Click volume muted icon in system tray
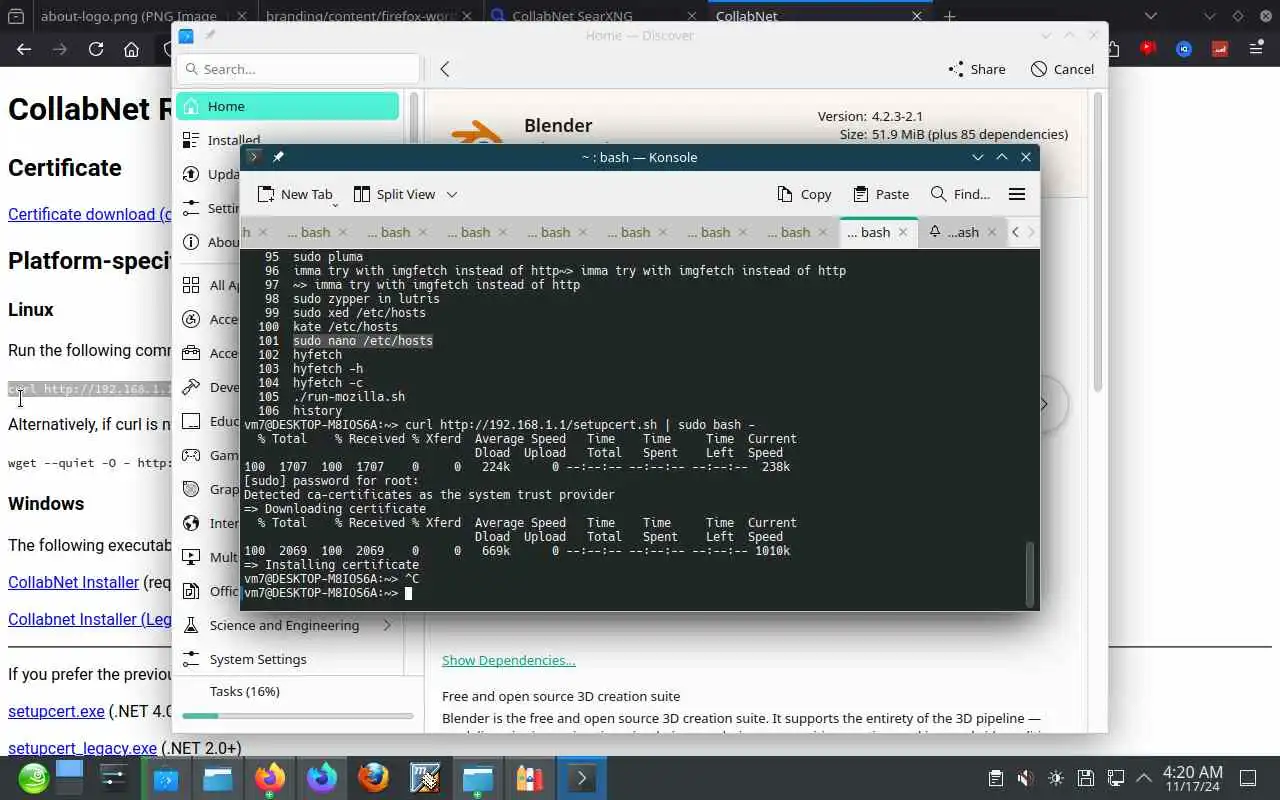Image resolution: width=1280 pixels, height=800 pixels. pyautogui.click(x=1025, y=778)
